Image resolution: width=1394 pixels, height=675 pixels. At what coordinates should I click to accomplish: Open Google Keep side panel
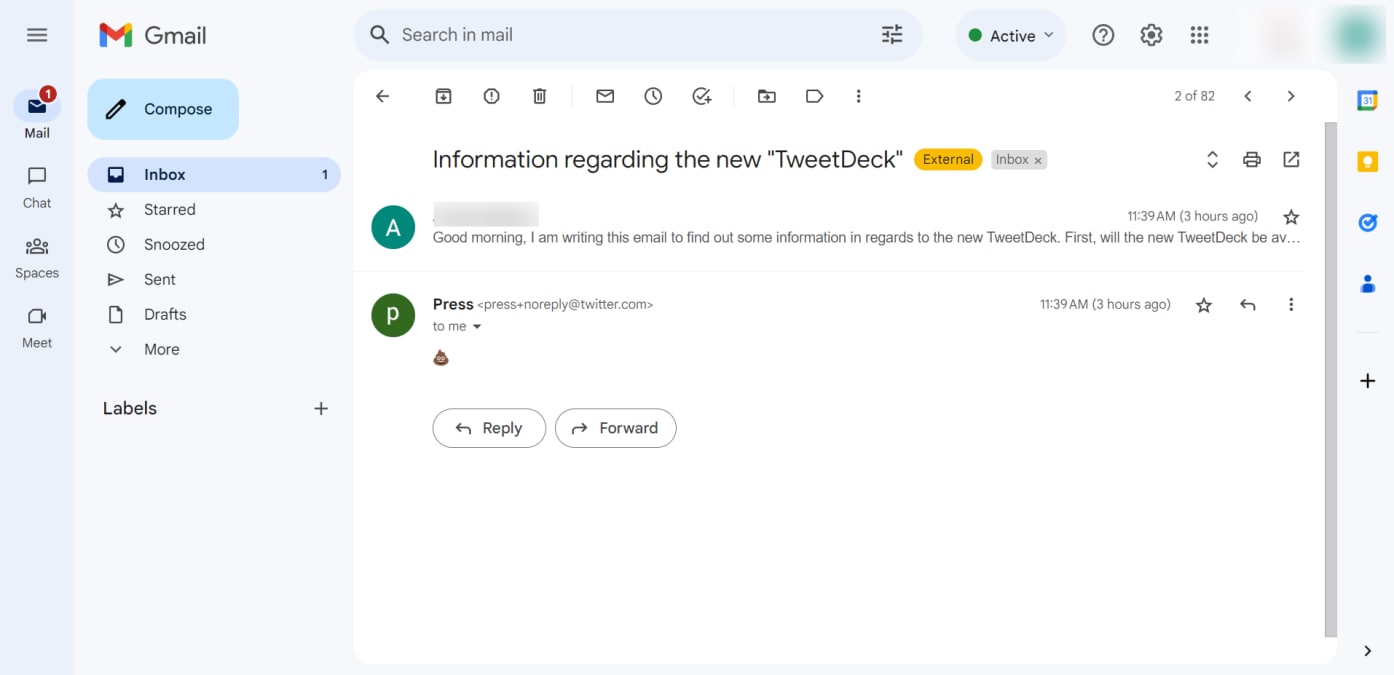1368,161
